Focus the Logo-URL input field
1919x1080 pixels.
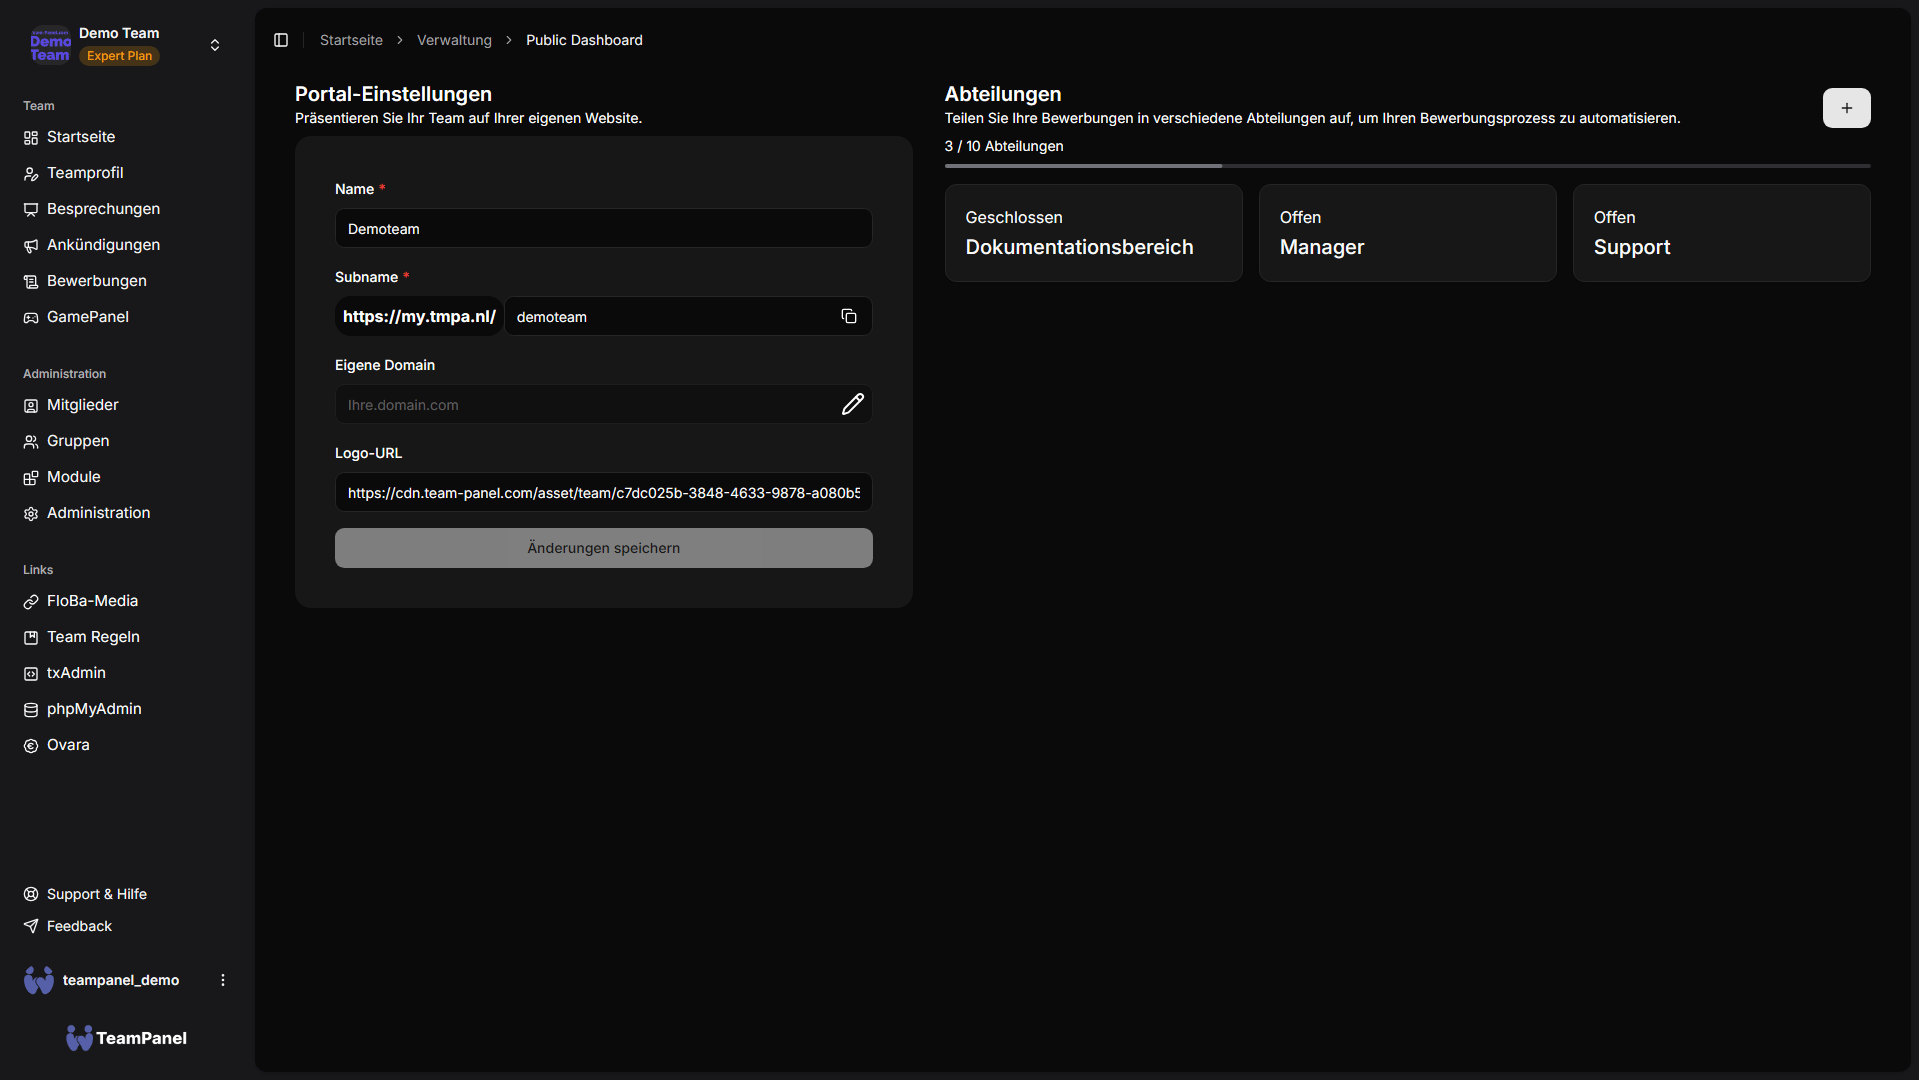[x=603, y=492]
